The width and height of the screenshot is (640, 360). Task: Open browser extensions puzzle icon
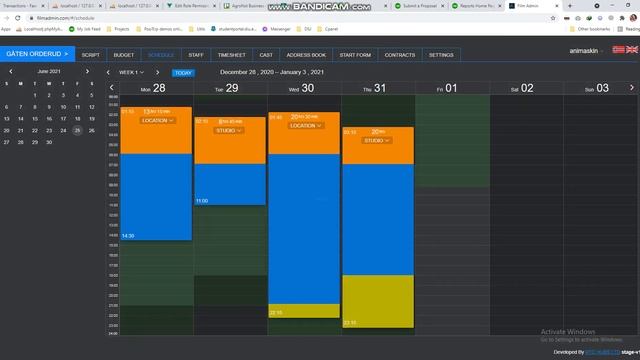(622, 18)
